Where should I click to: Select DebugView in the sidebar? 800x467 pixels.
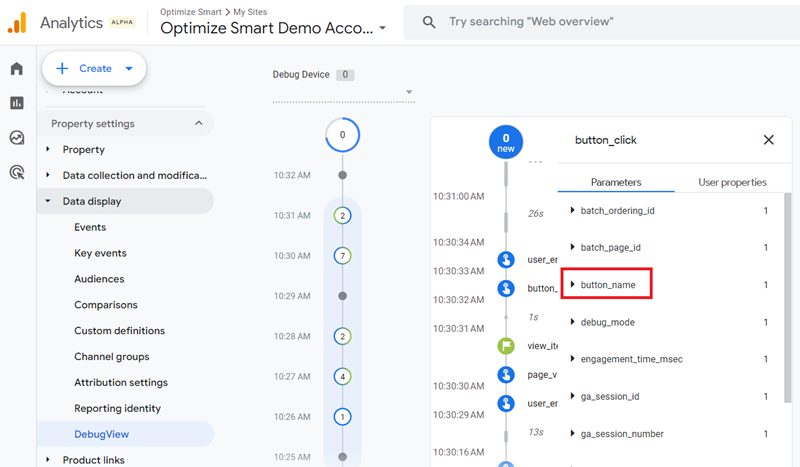click(x=126, y=434)
